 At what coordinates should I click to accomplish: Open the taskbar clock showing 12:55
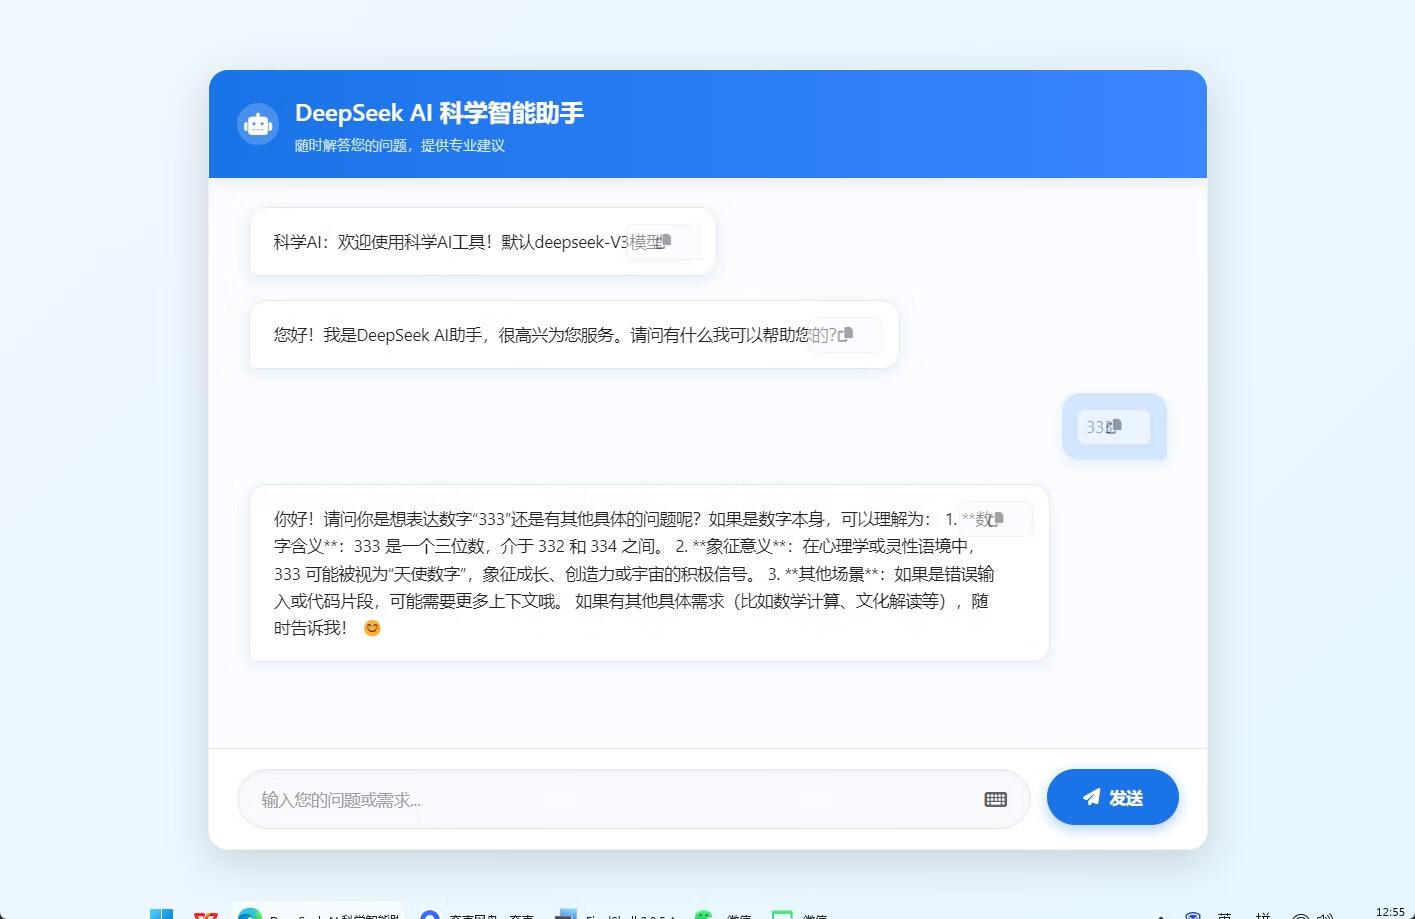(x=1389, y=912)
